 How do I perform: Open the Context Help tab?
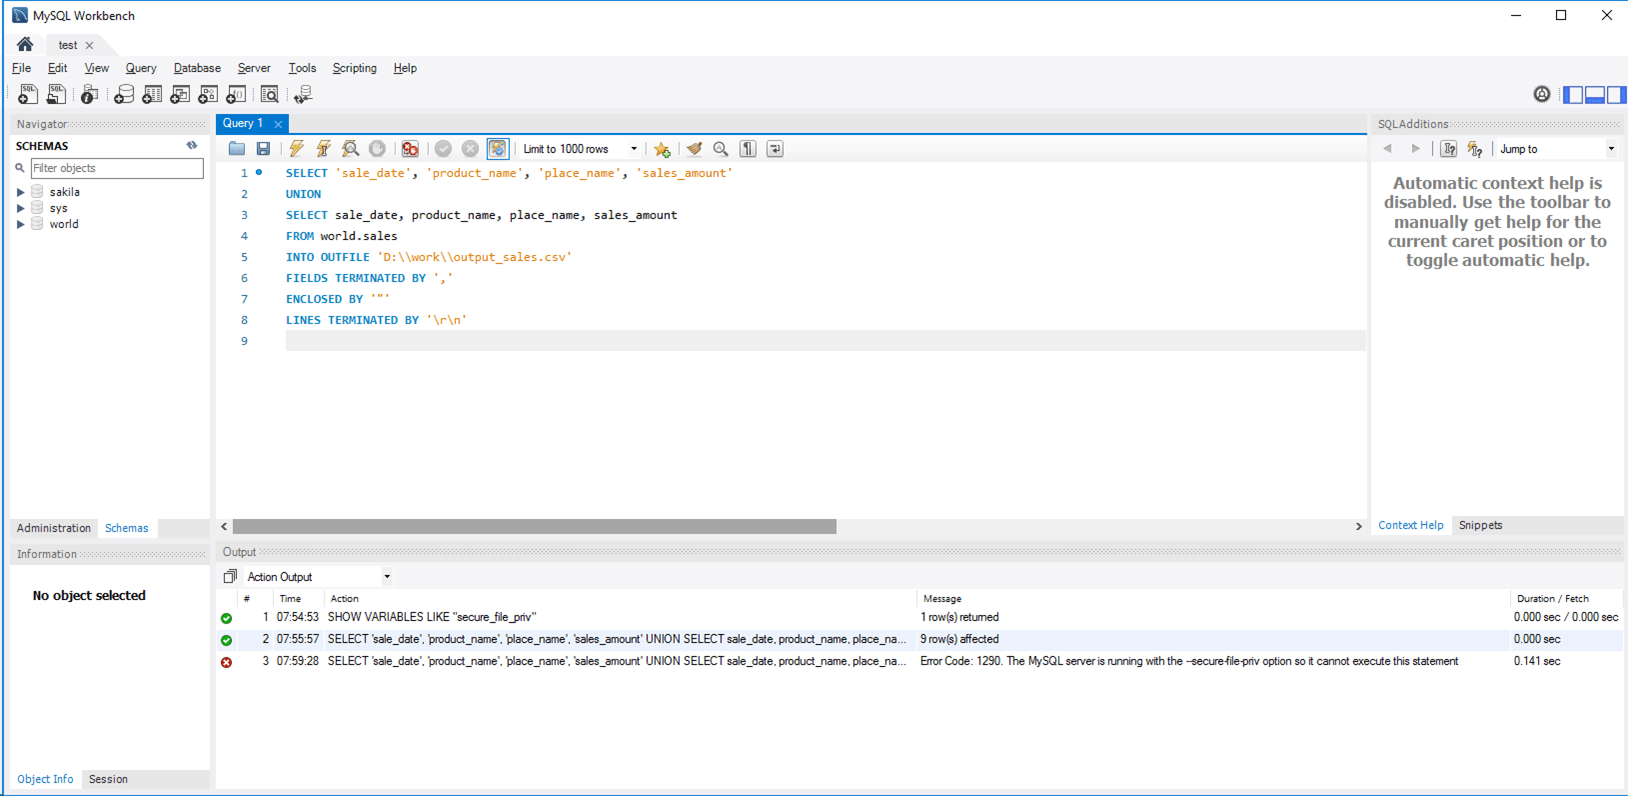(1411, 525)
